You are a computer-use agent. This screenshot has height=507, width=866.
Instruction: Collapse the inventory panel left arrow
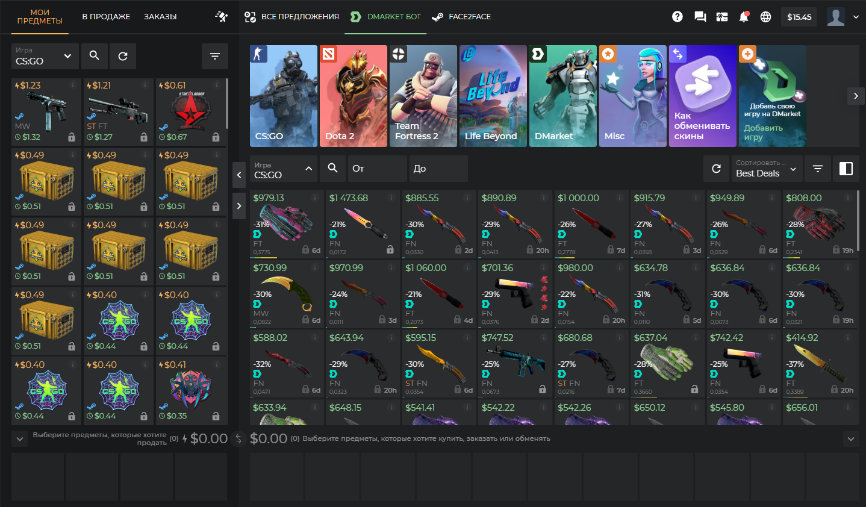[239, 175]
